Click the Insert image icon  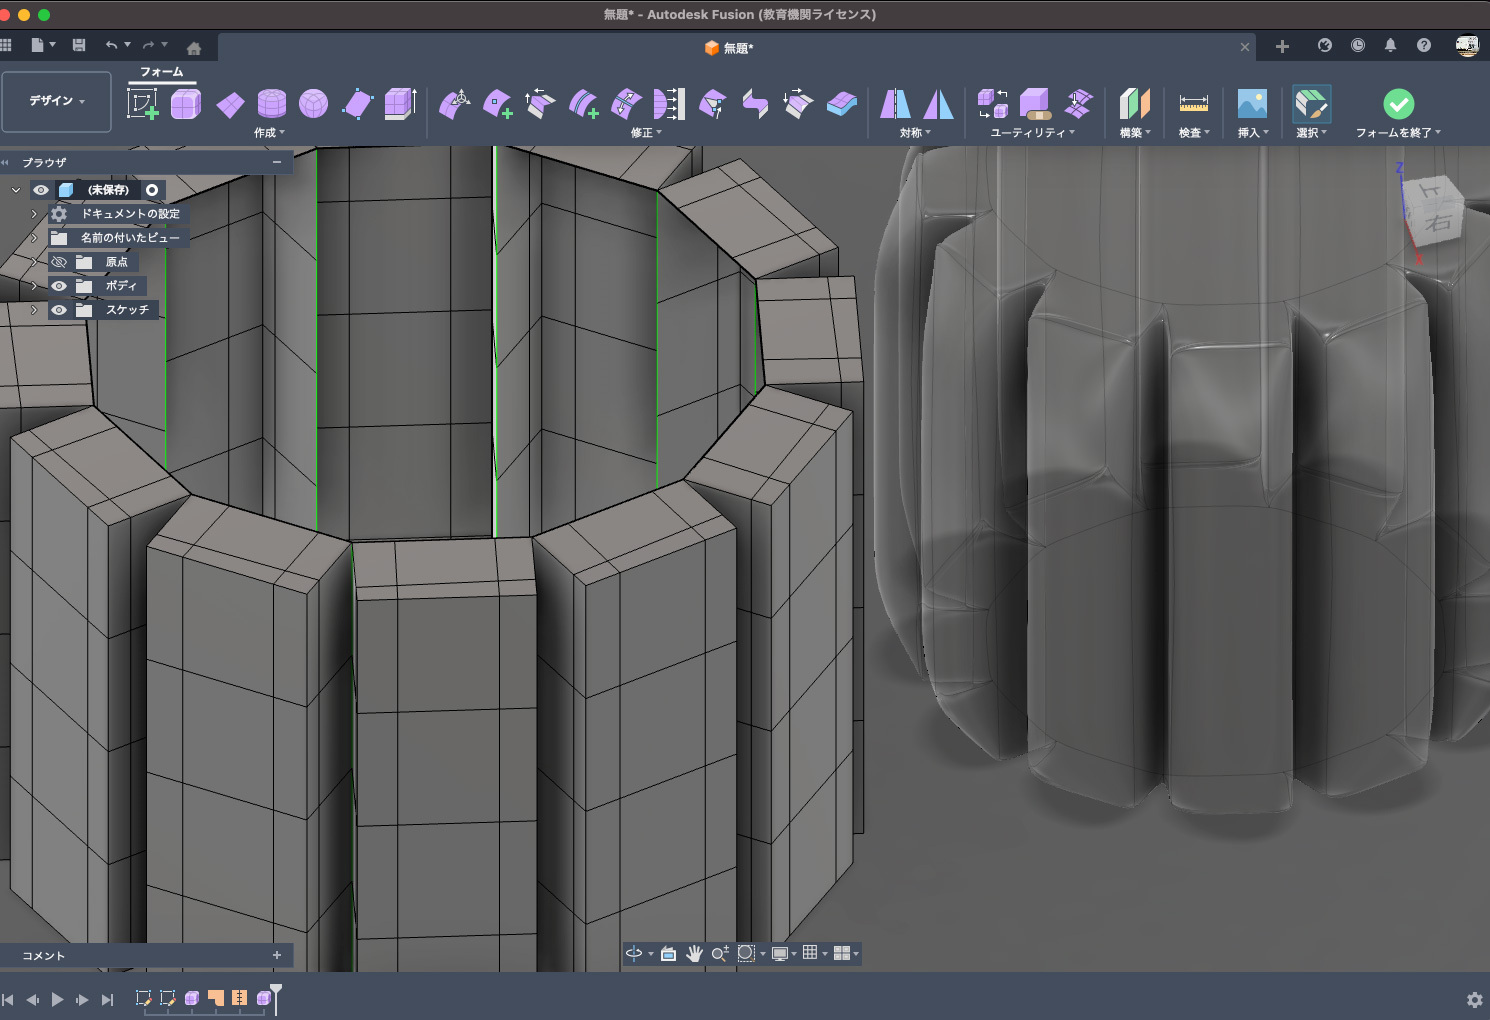(x=1252, y=103)
